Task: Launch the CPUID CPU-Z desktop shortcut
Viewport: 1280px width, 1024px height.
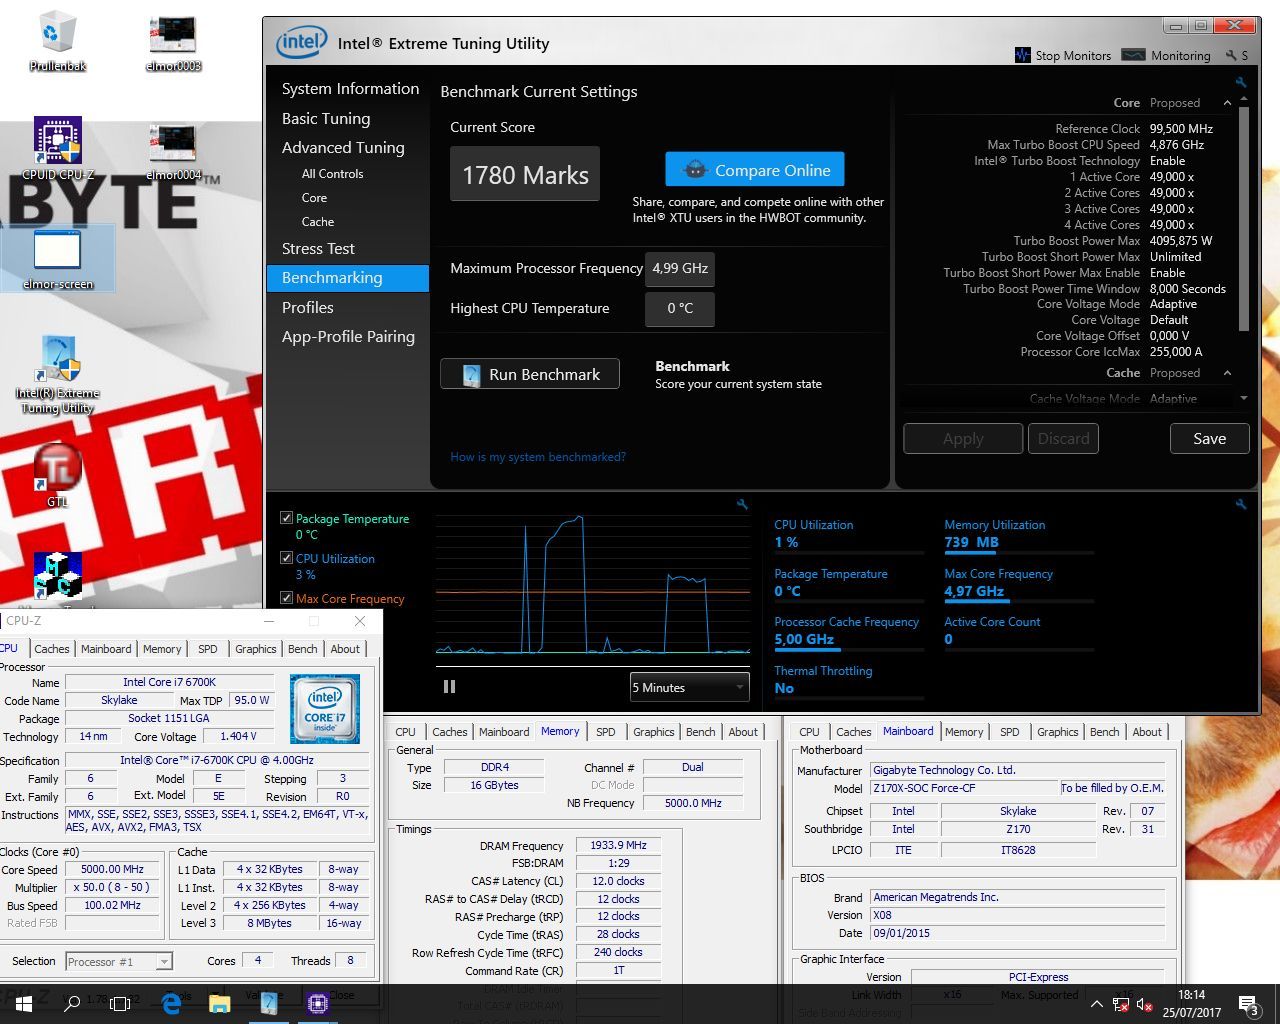Action: 57,148
